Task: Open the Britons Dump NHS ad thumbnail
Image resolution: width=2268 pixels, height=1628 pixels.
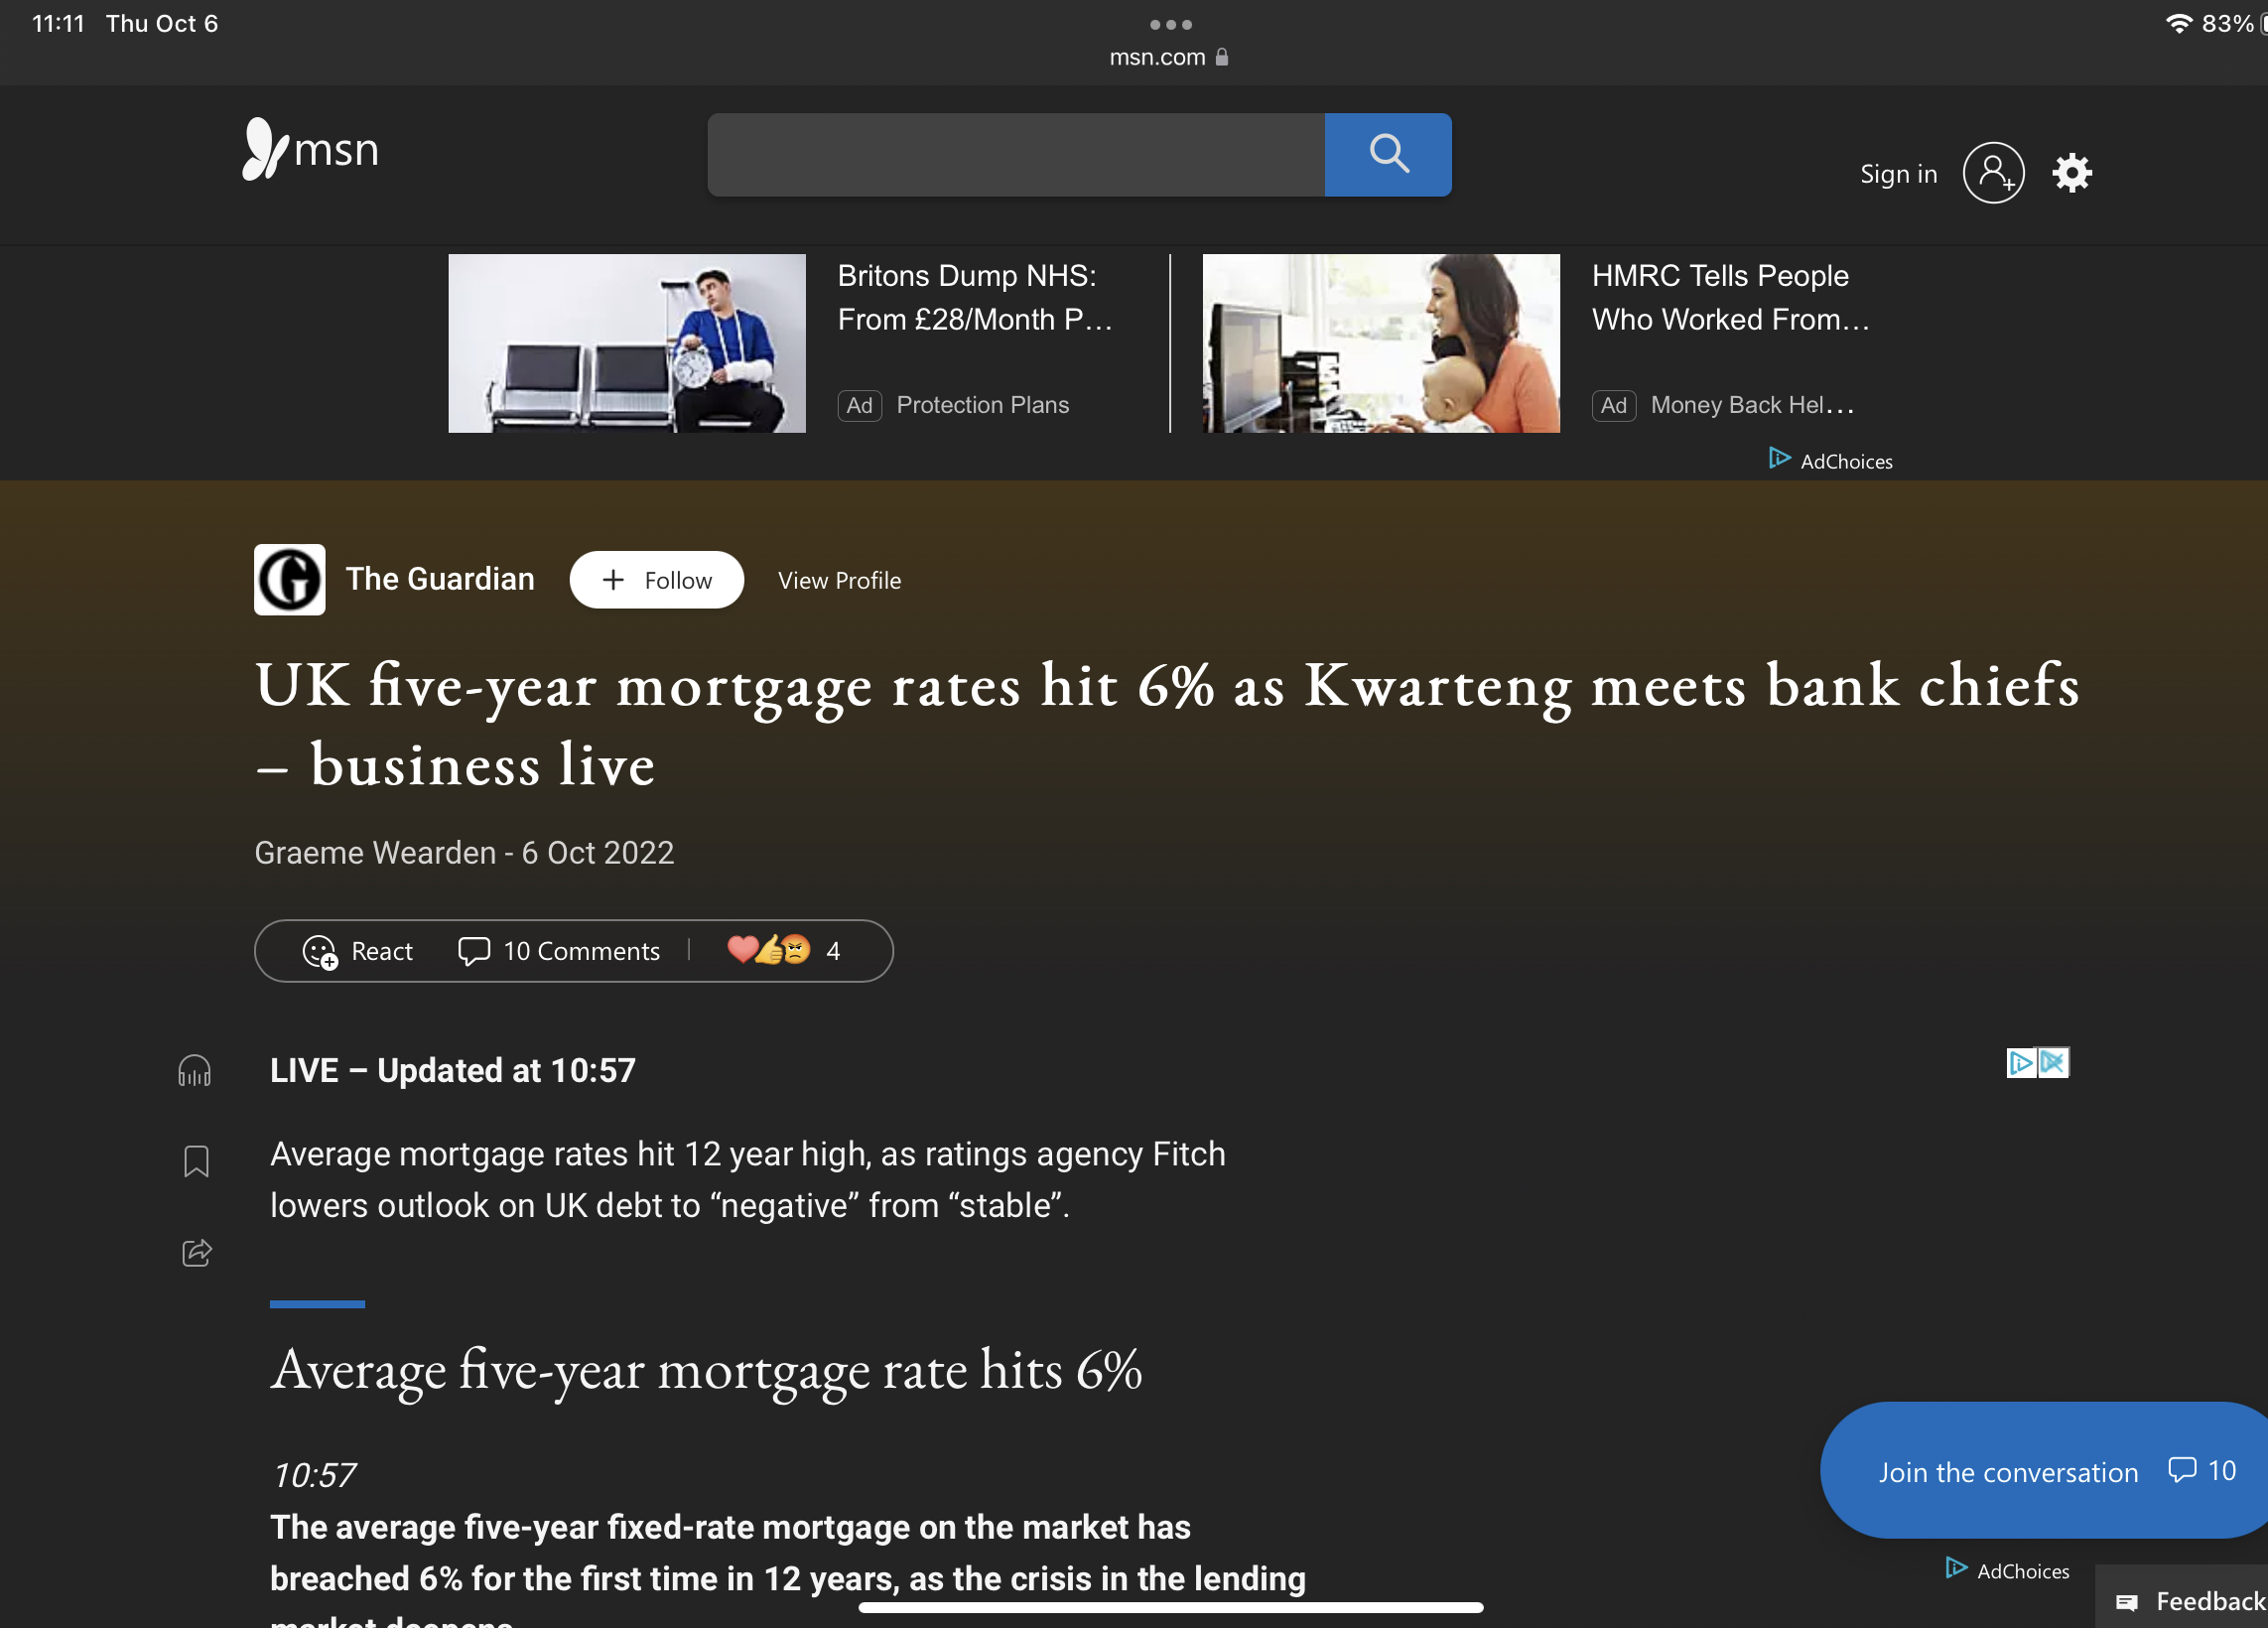Action: [x=627, y=343]
